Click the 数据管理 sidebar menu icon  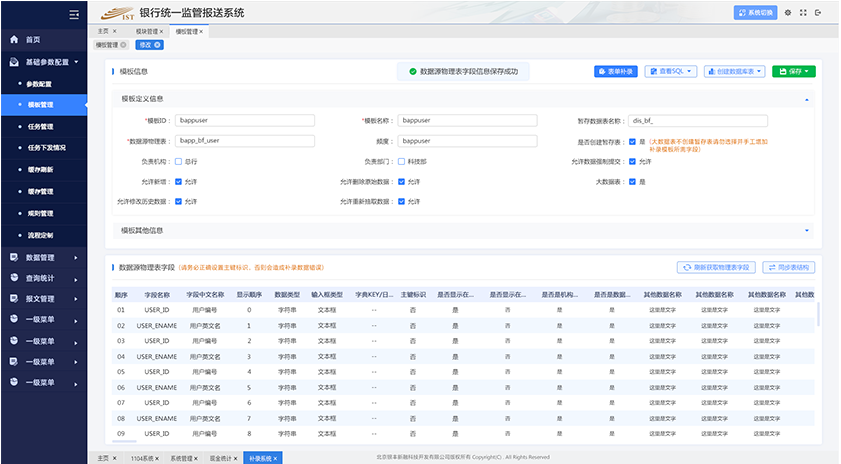[14, 257]
